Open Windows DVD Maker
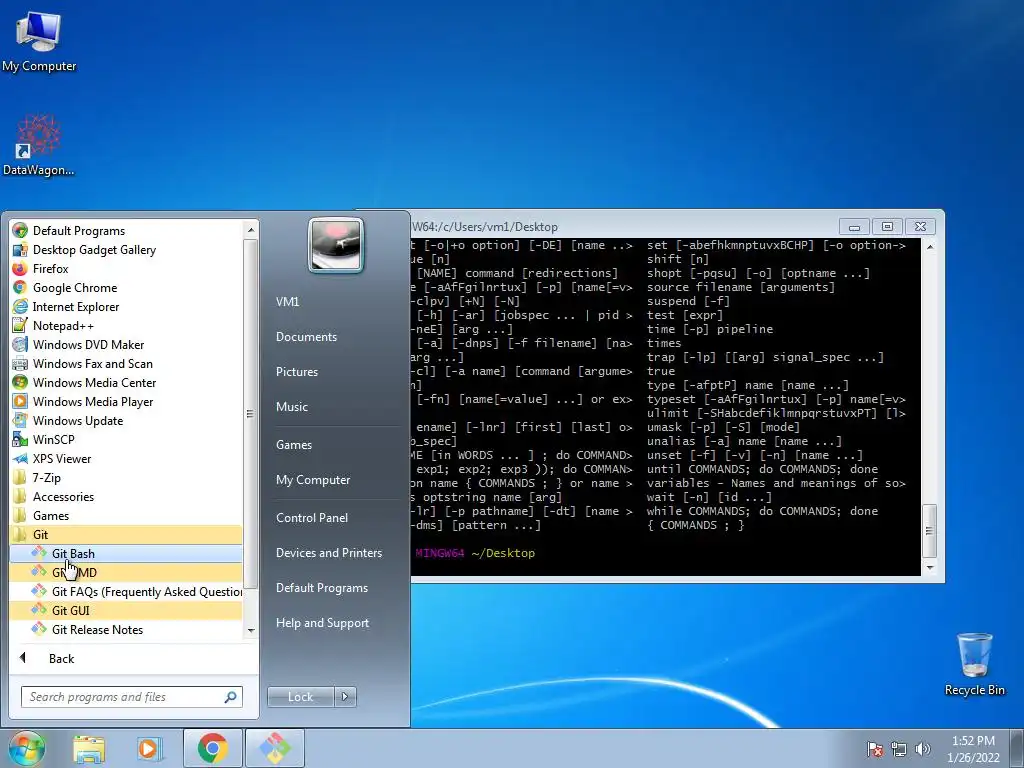1024x768 pixels. coord(127,344)
